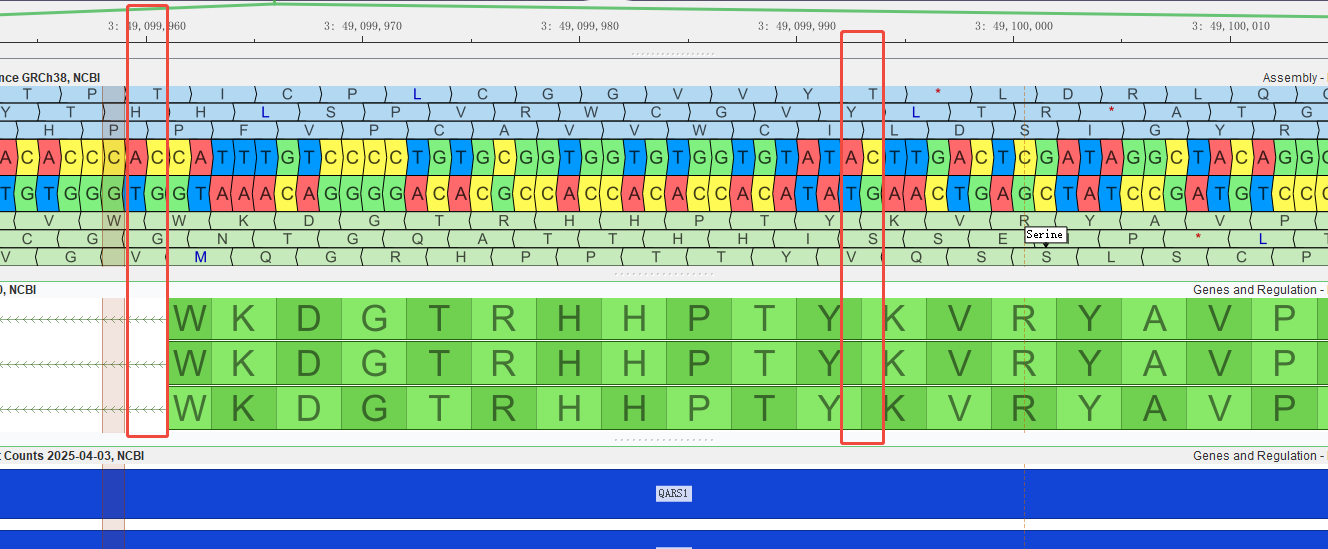Click red stop asterisk in second forward frame
The image size is (1328, 549).
pos(1111,111)
